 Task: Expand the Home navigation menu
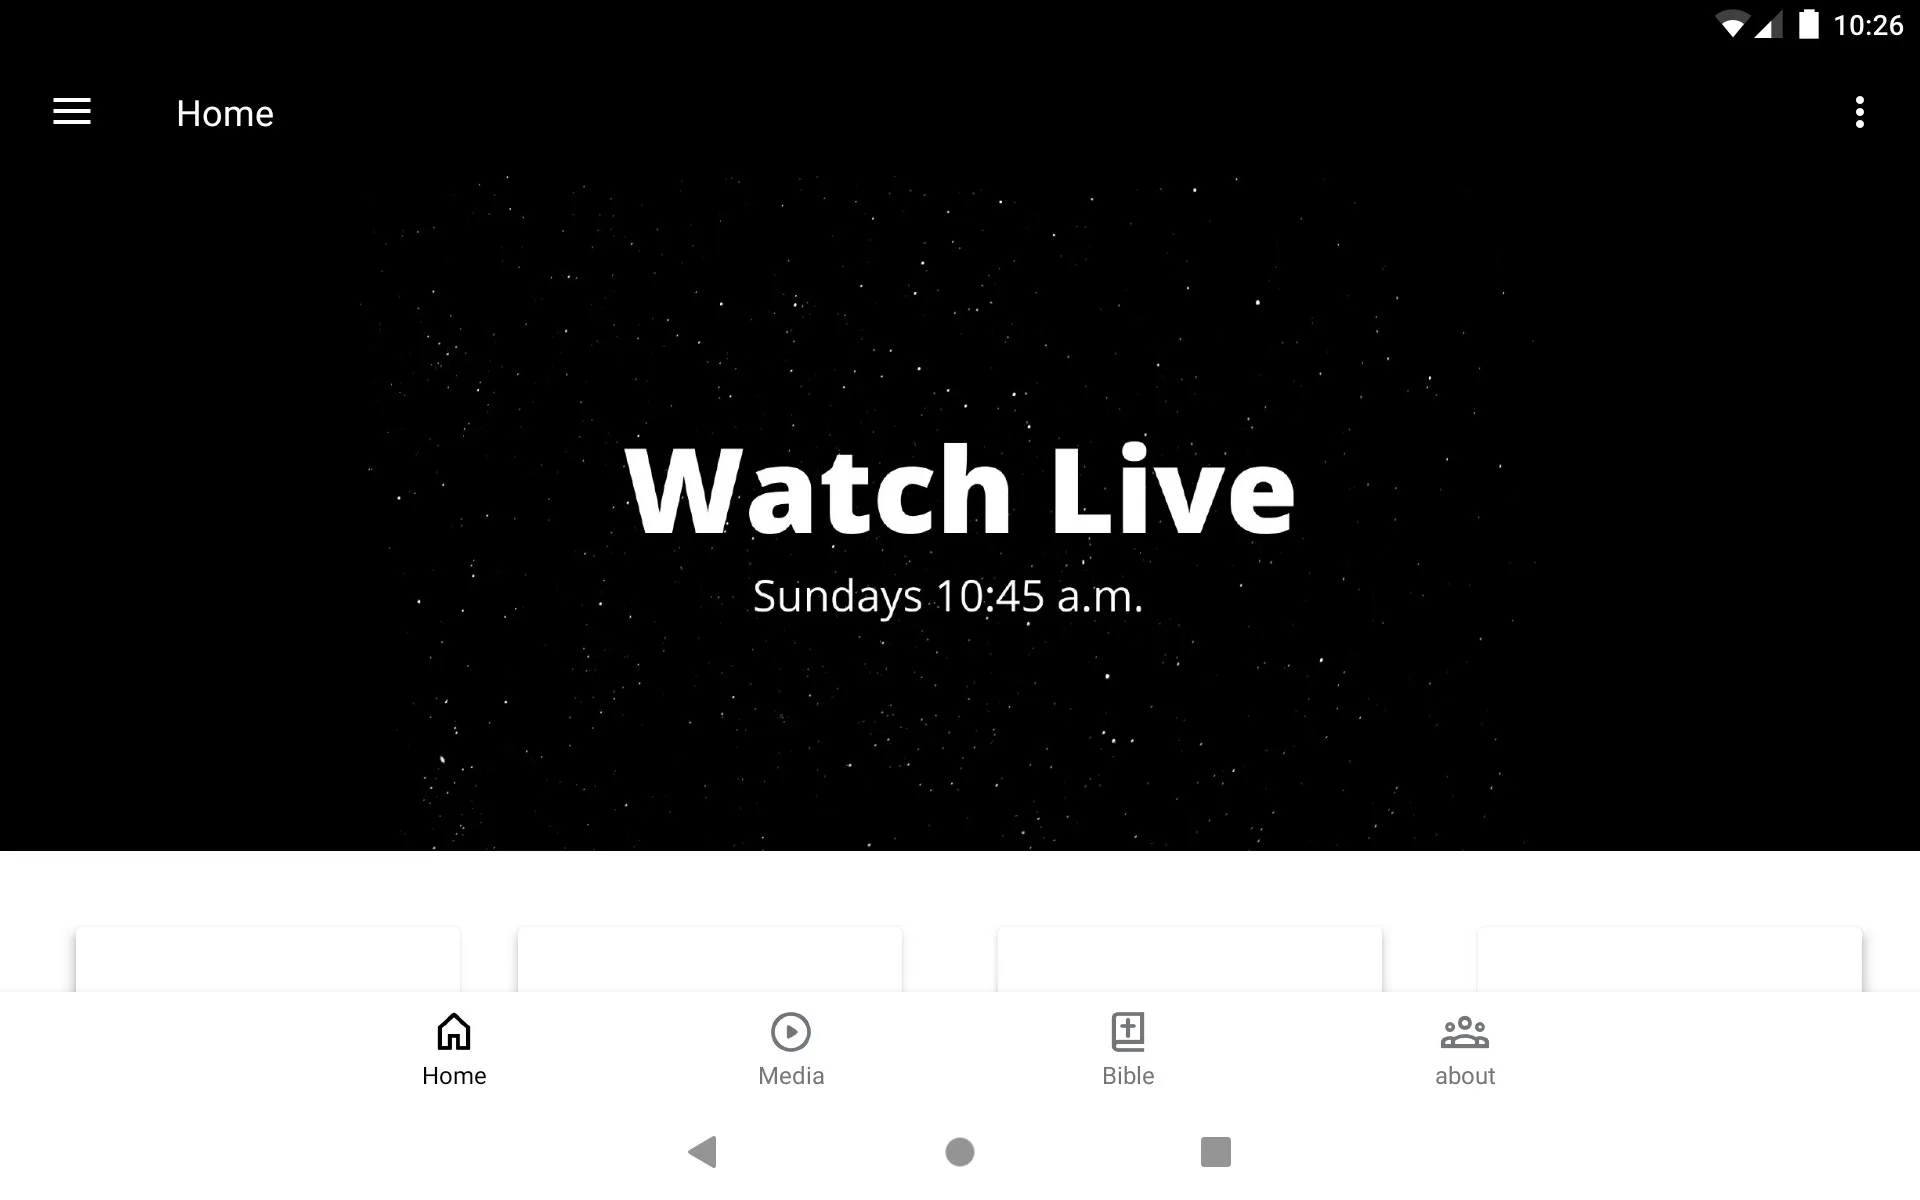click(x=72, y=112)
